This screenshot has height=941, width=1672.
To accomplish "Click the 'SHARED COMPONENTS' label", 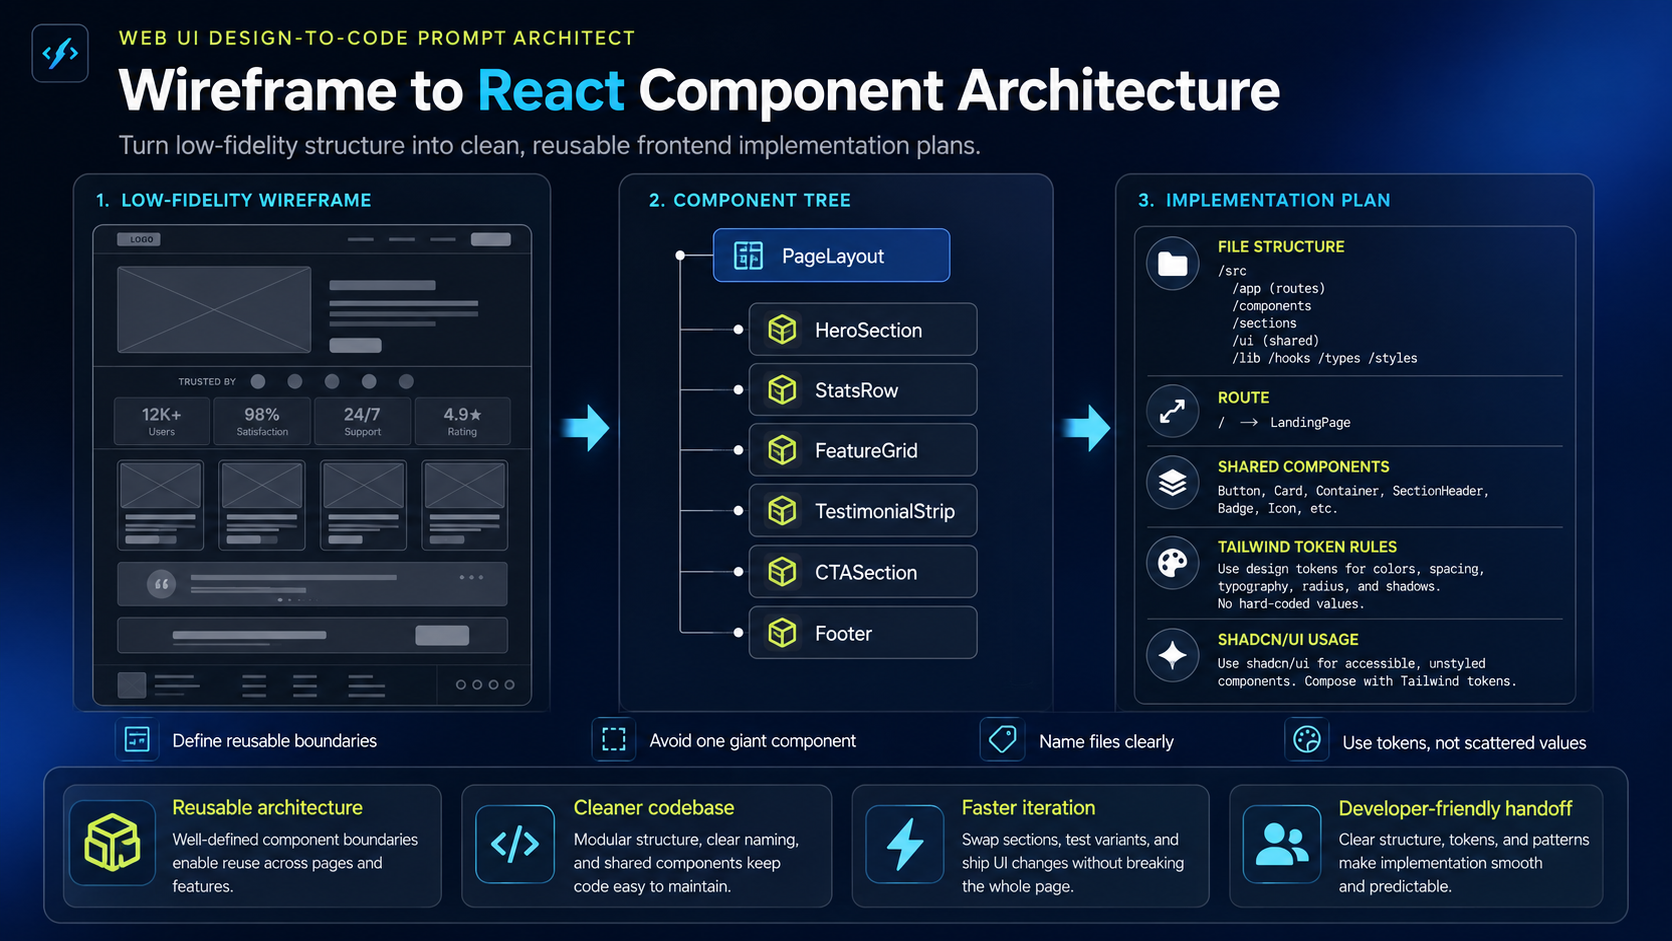I will [x=1303, y=467].
